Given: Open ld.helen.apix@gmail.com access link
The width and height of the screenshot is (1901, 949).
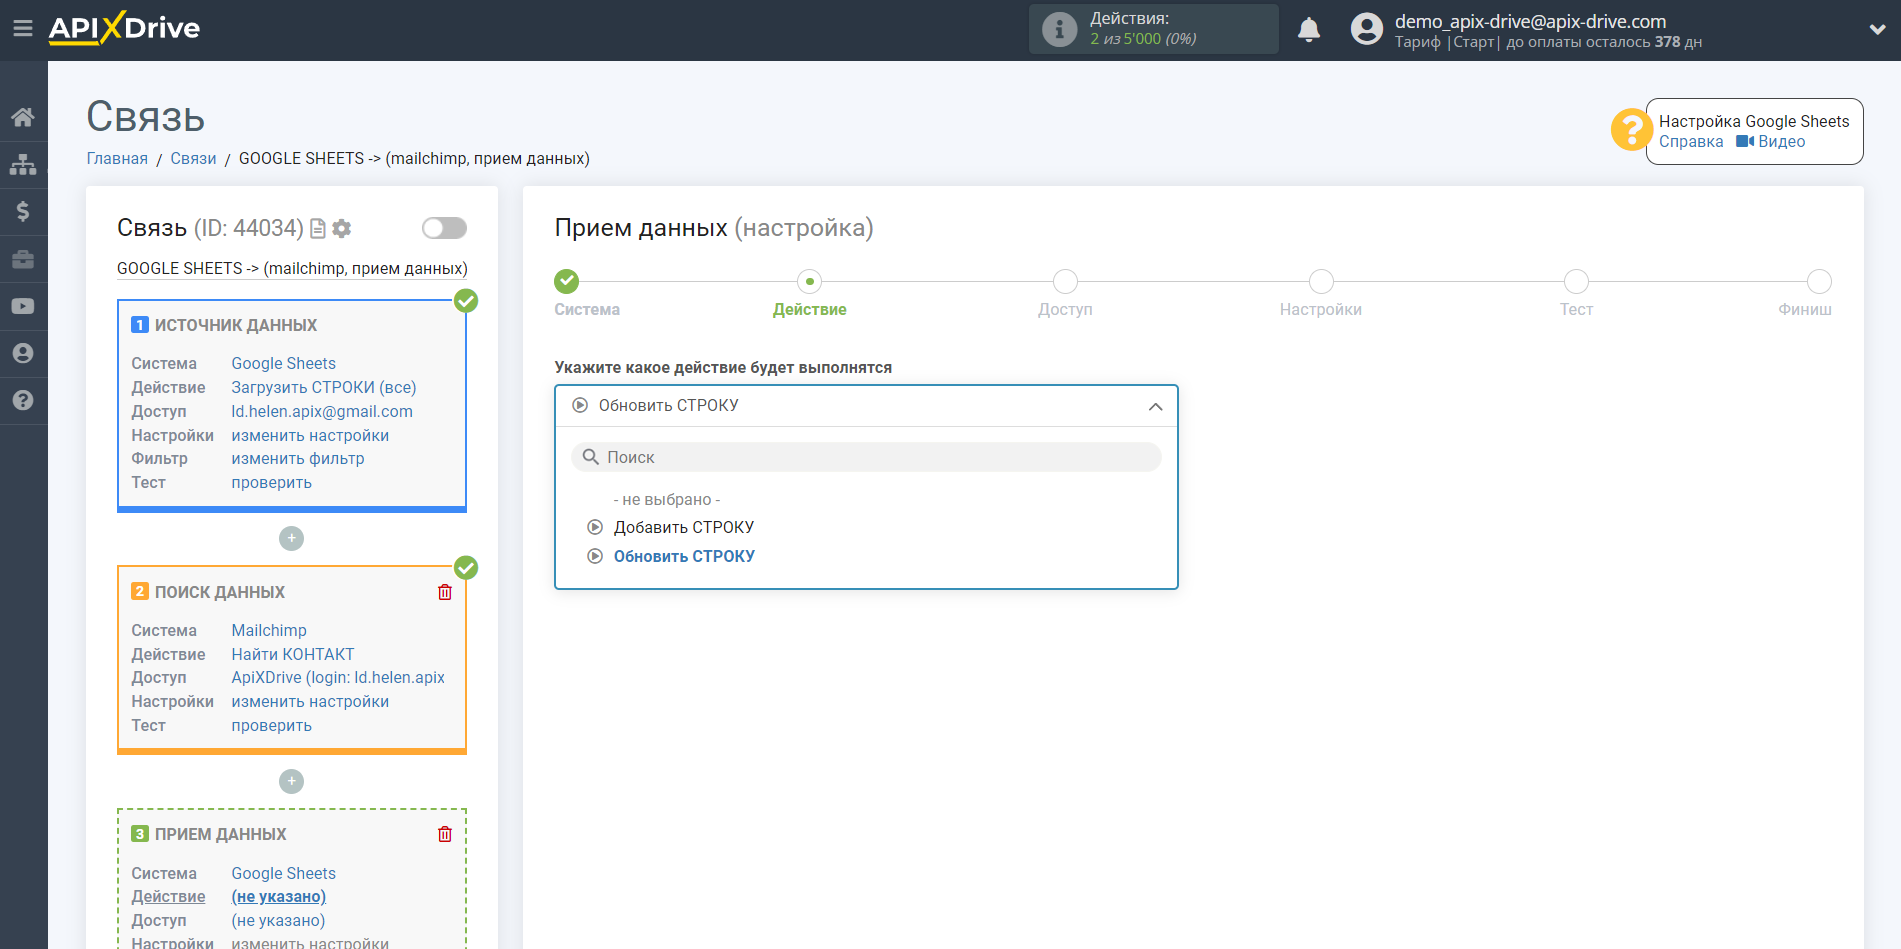Looking at the screenshot, I should [322, 411].
